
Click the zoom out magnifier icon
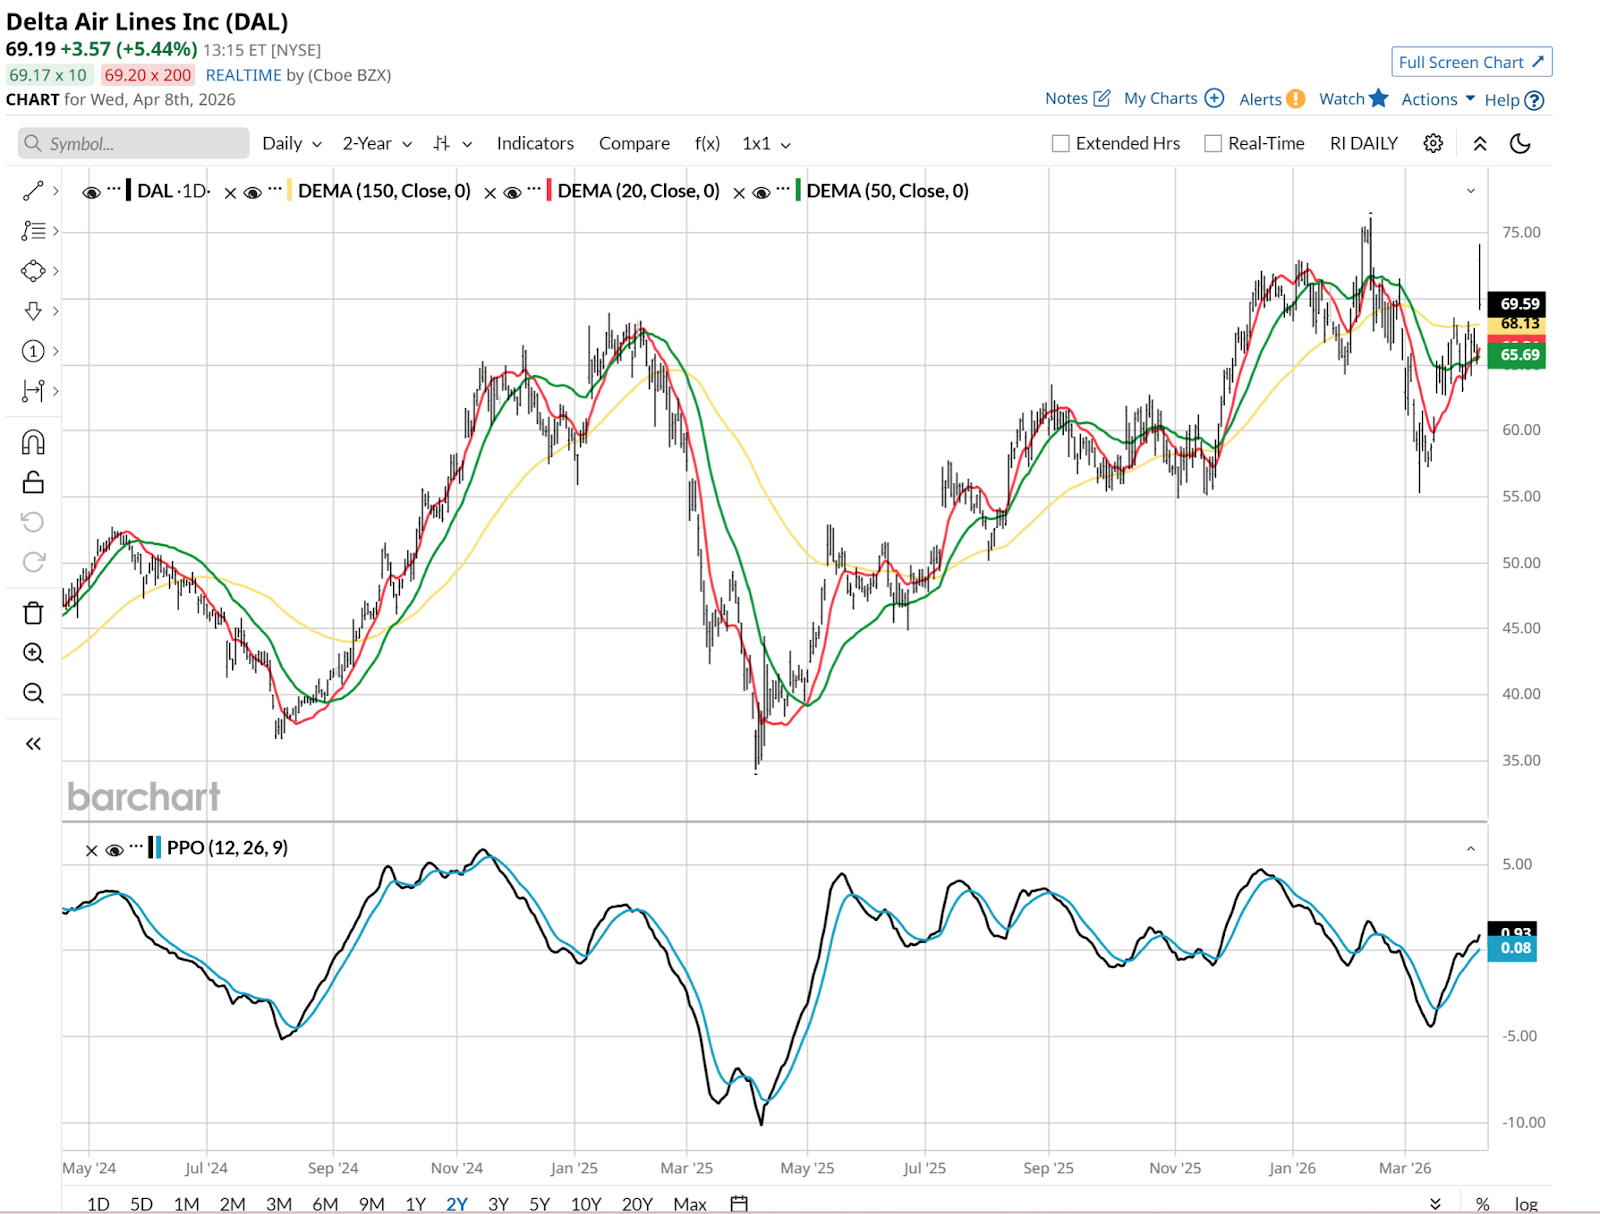[x=33, y=693]
